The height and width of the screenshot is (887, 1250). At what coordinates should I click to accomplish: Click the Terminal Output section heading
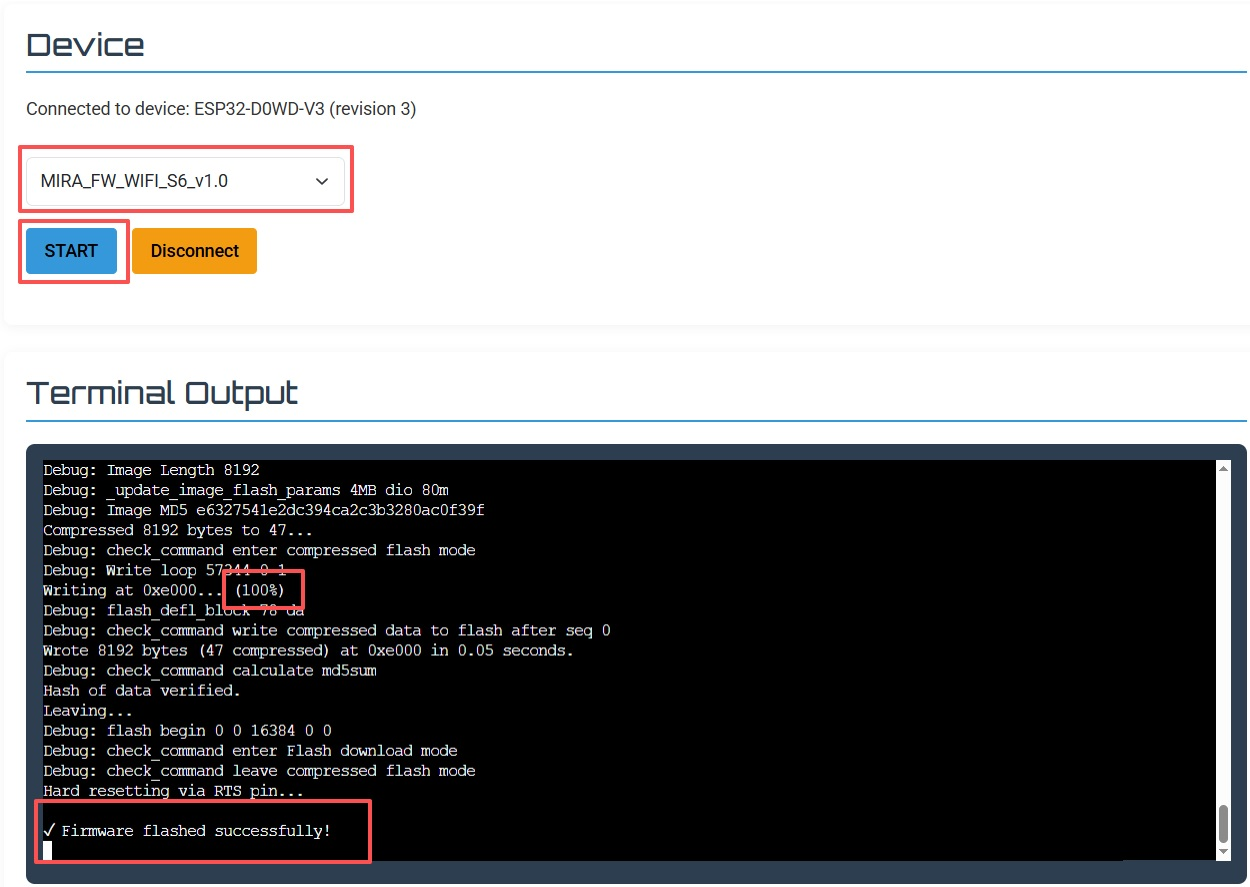click(x=162, y=393)
